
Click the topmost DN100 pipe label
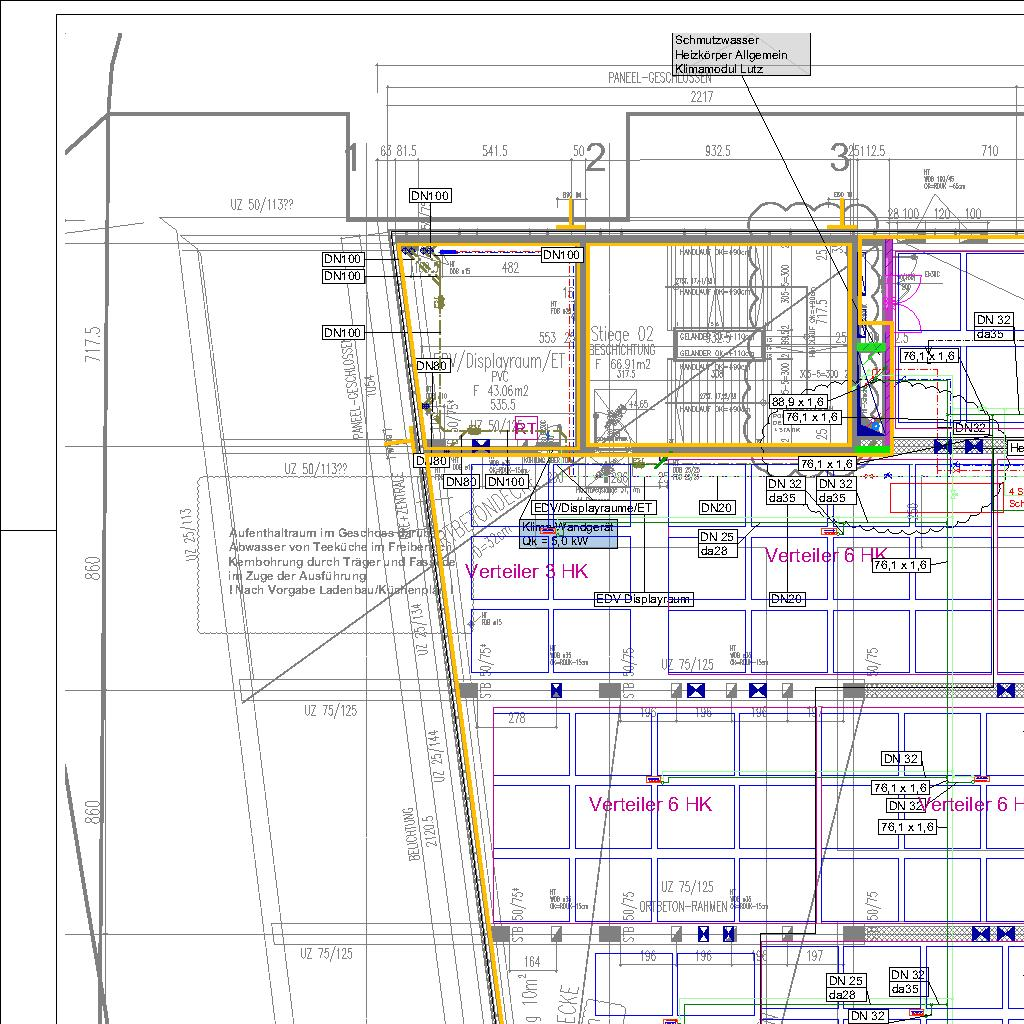point(430,195)
